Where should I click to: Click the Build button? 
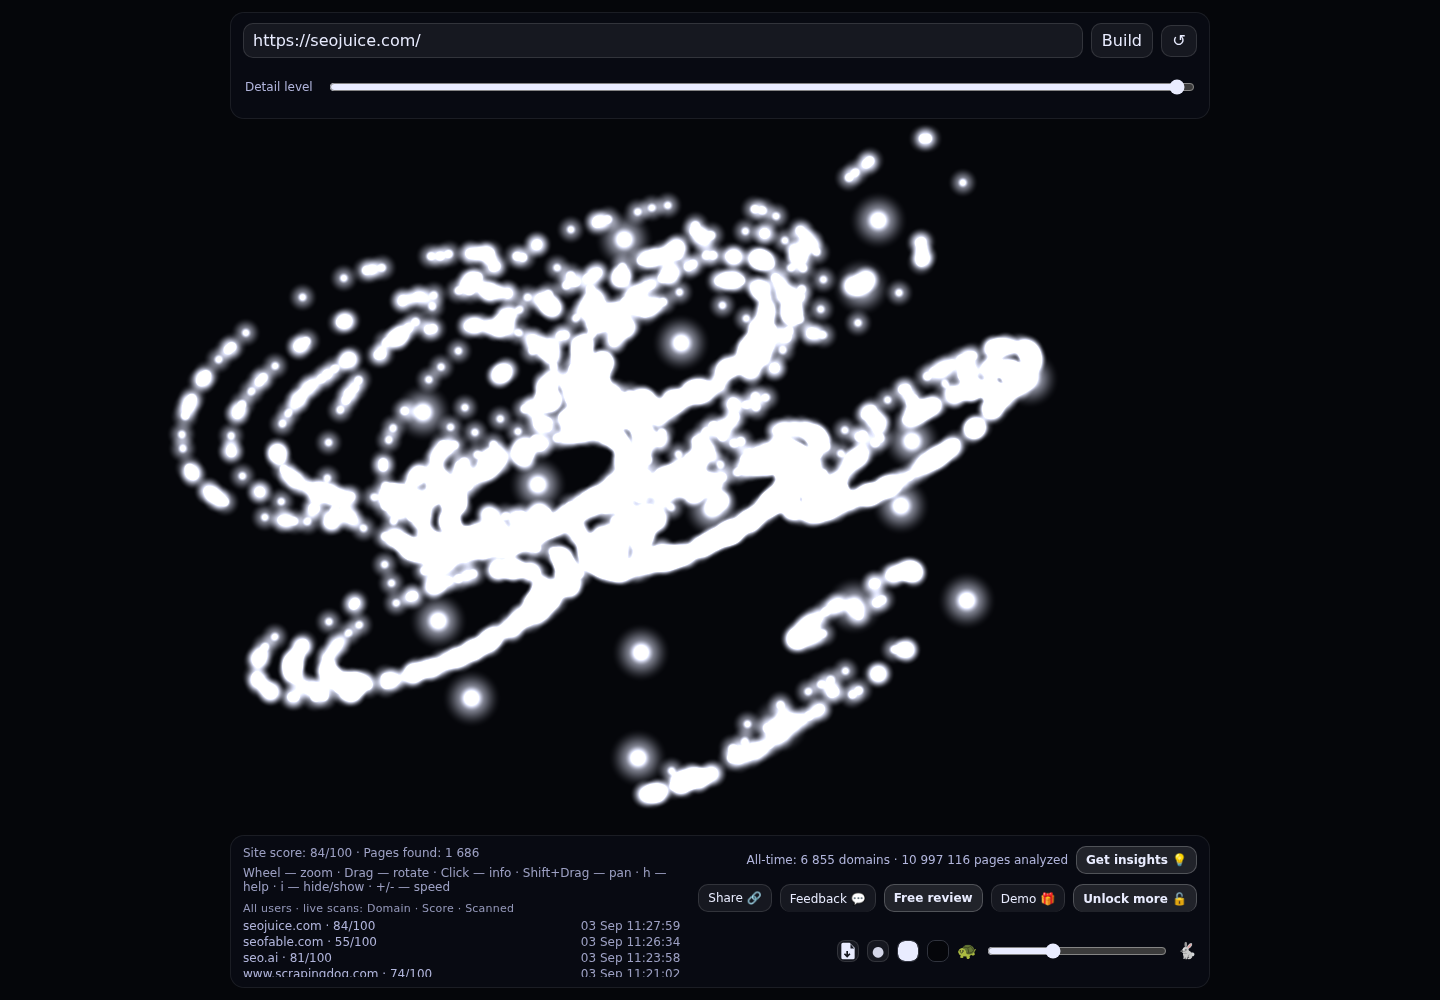[1121, 41]
